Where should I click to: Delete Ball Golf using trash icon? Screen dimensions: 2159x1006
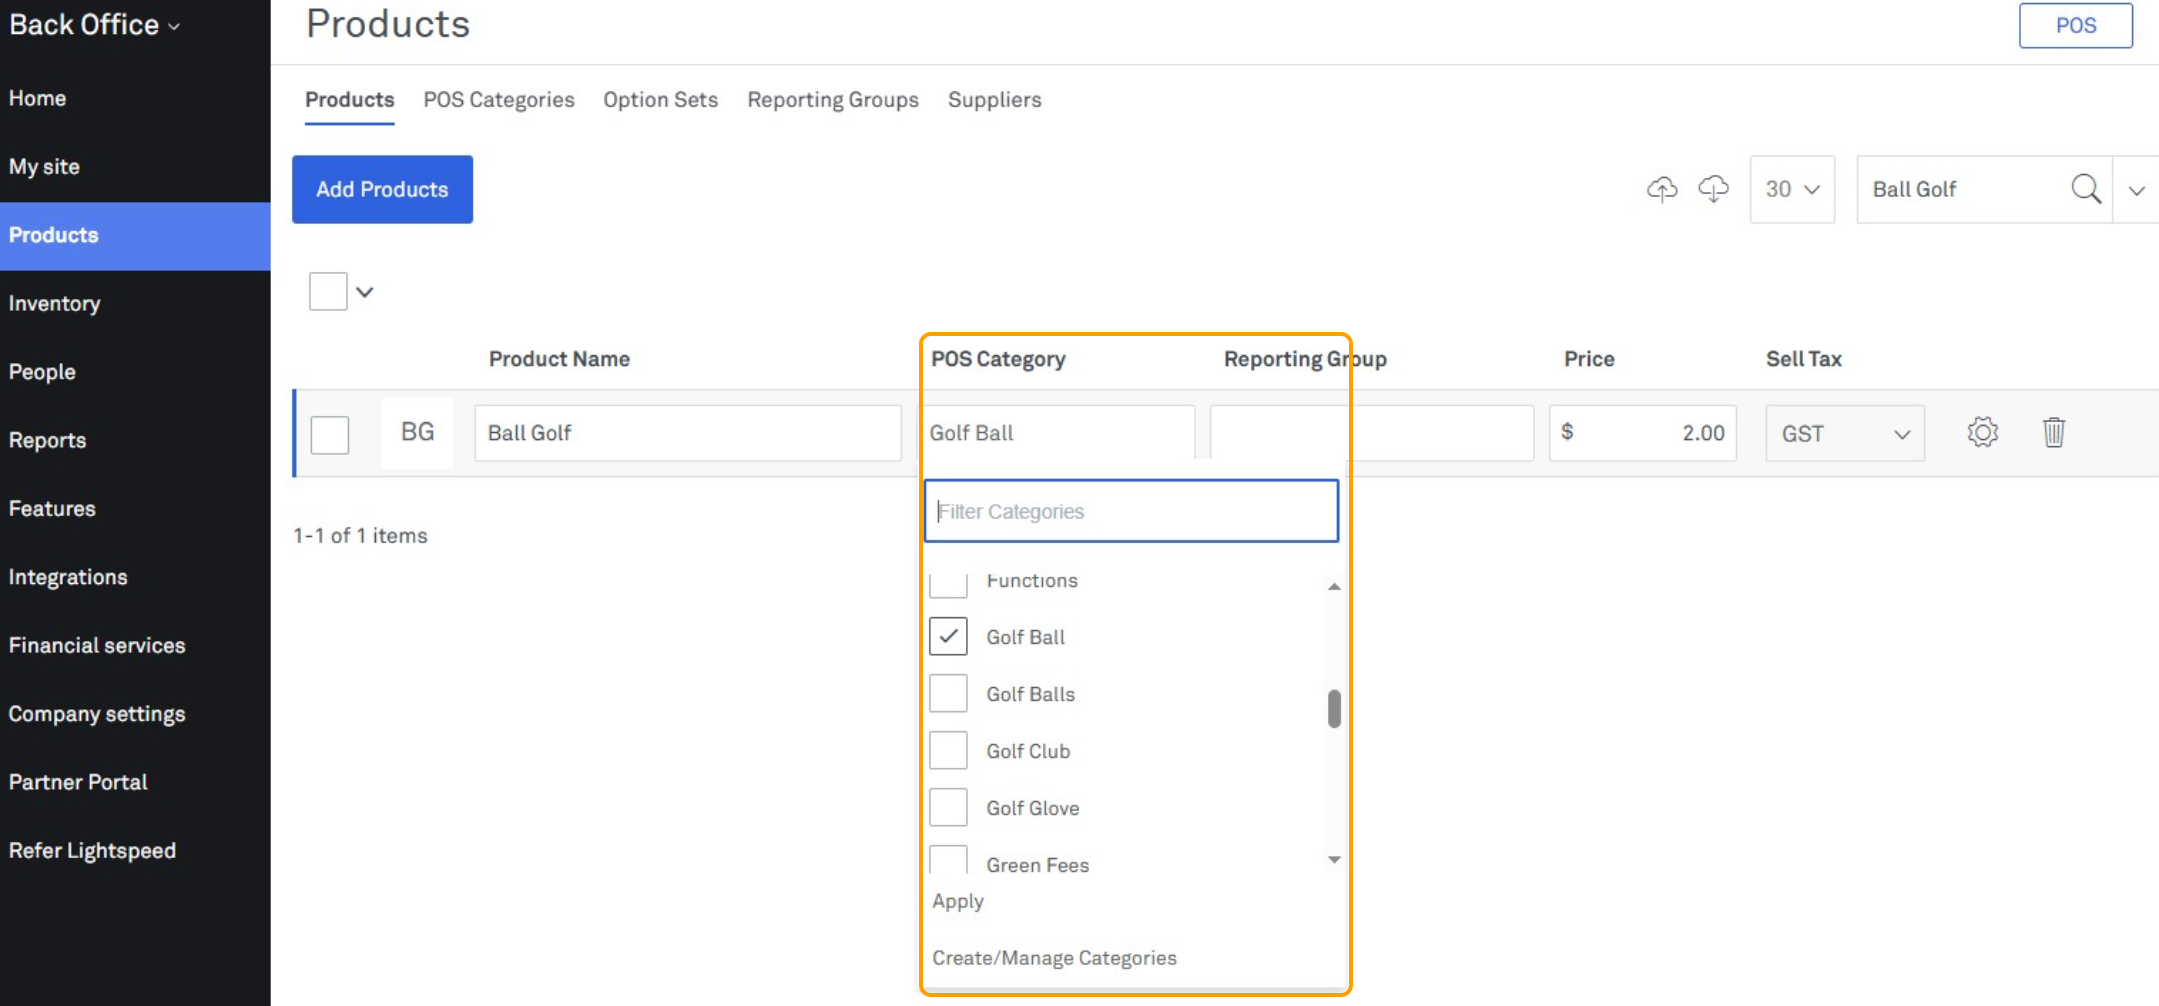(x=2053, y=432)
